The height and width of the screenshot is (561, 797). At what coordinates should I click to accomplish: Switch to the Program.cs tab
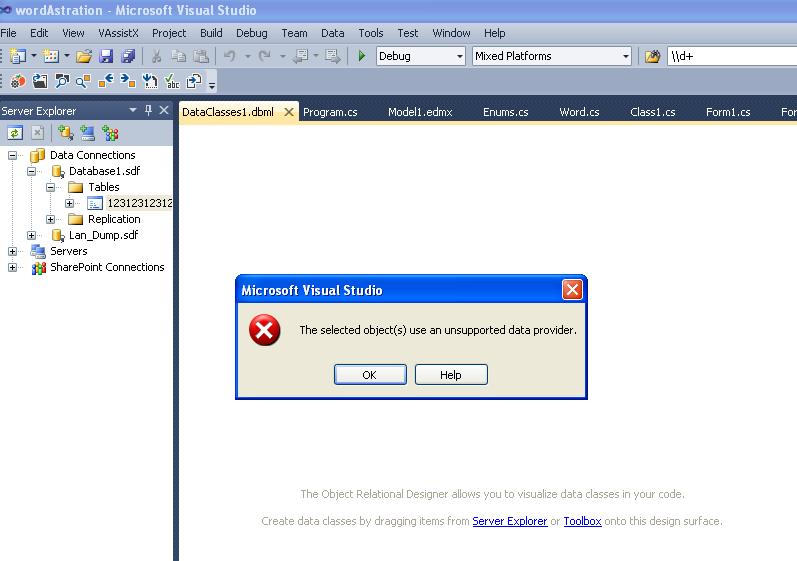click(x=330, y=112)
